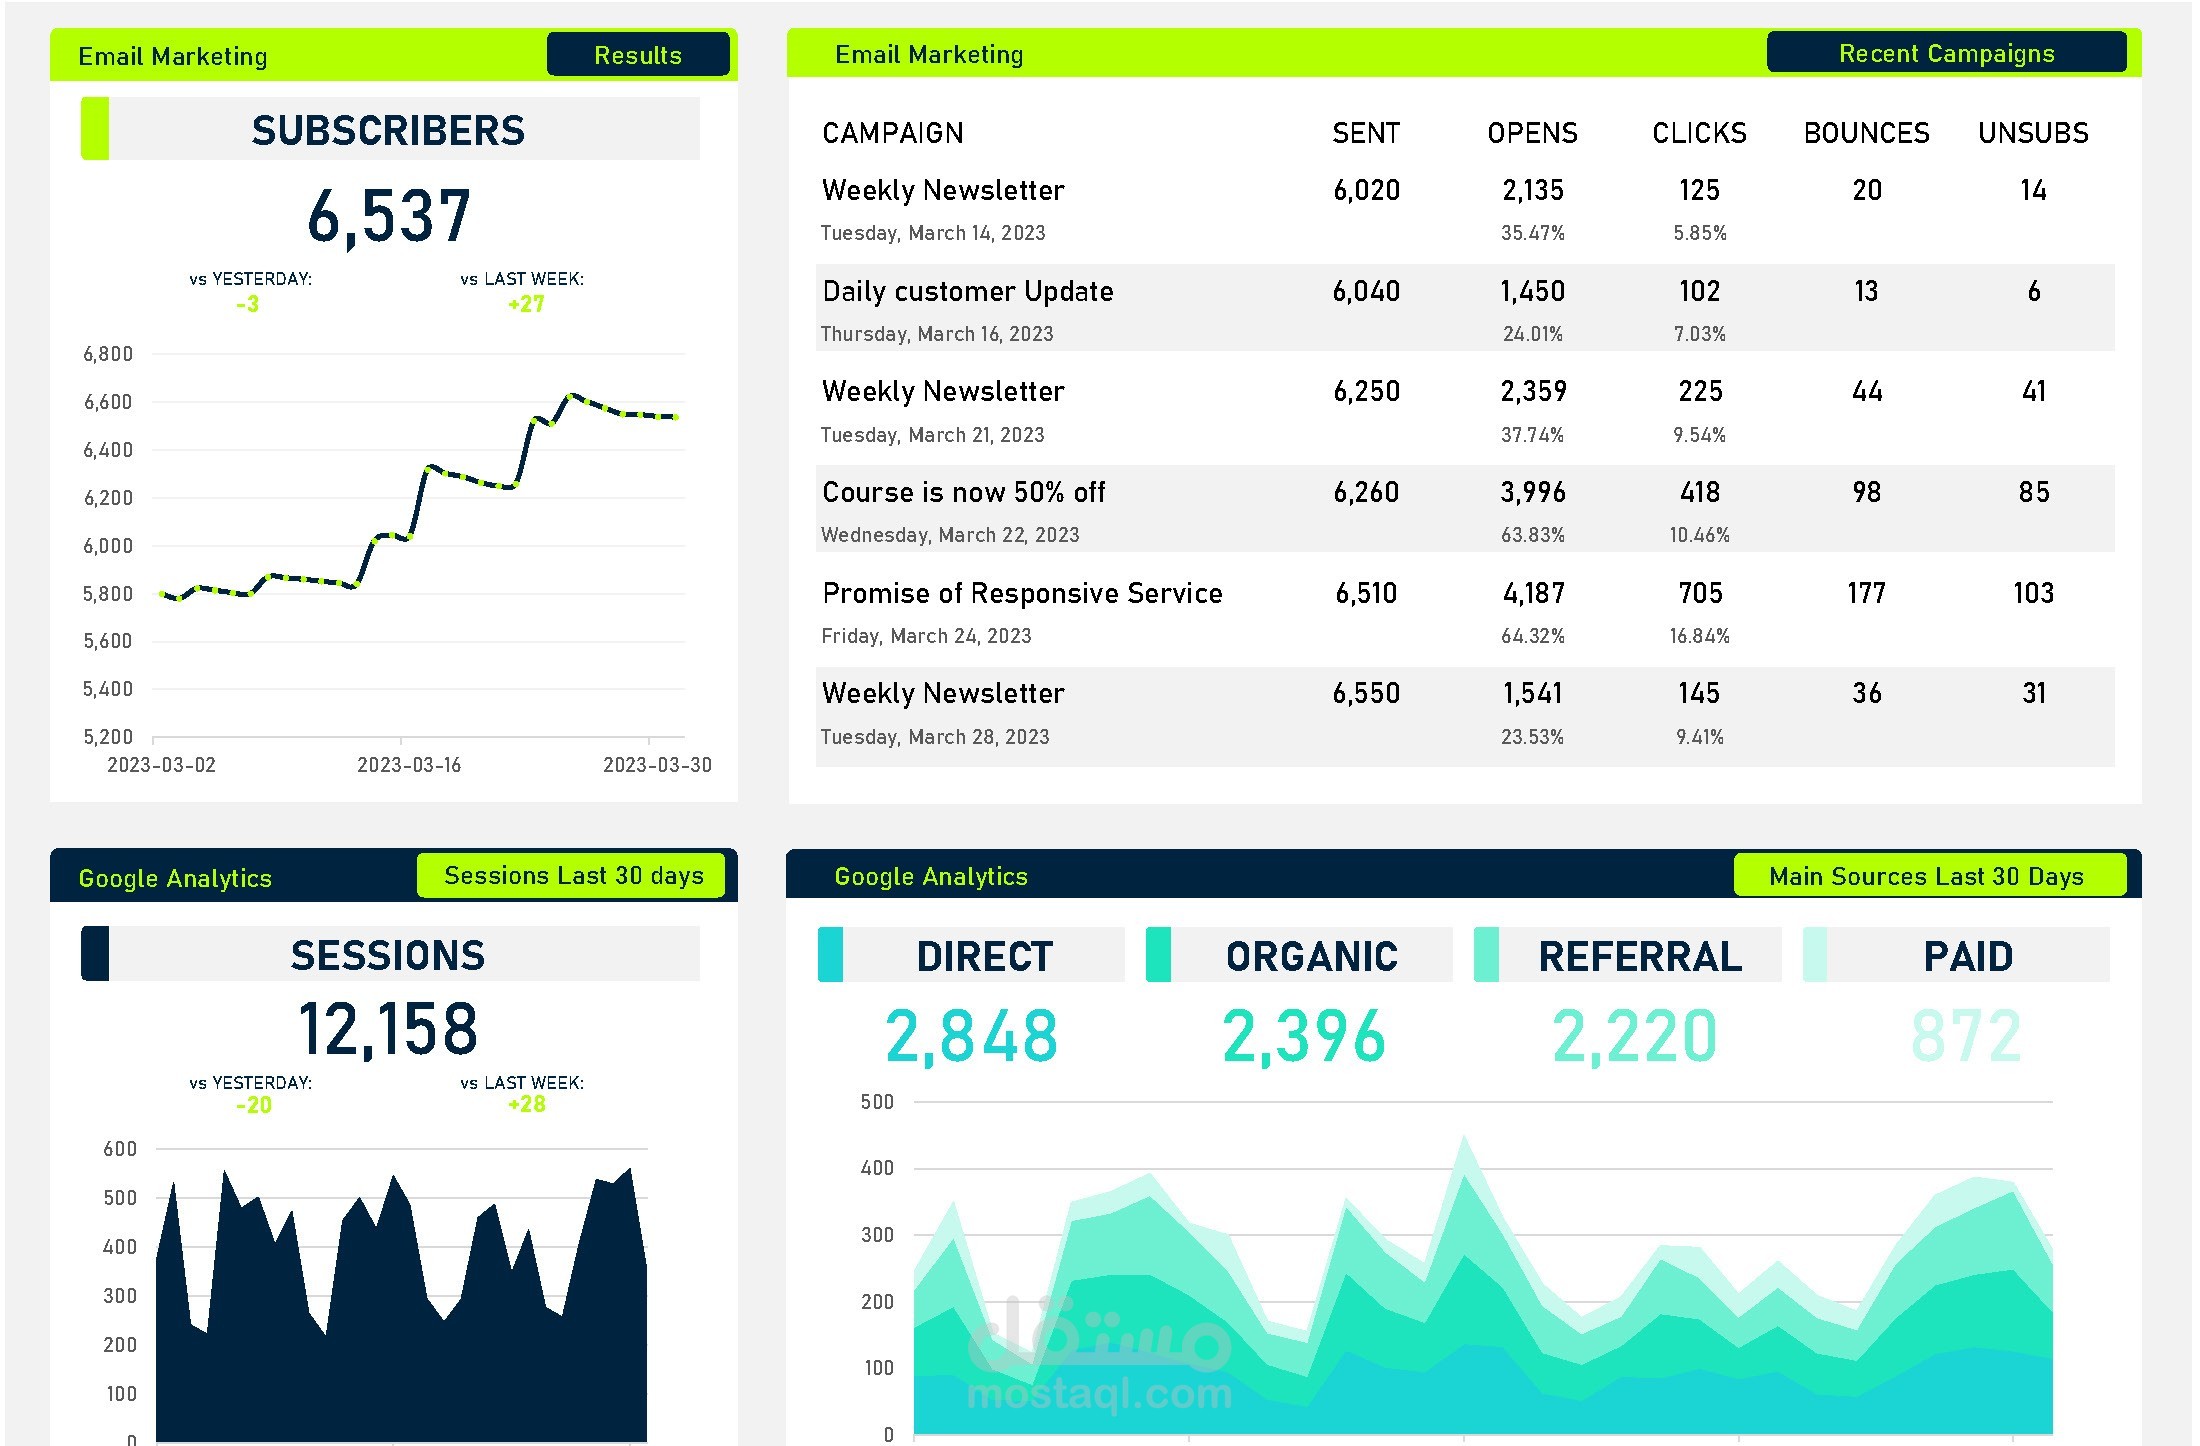Sort the table by SENT column header
This screenshot has height=1446, width=2200.
click(1365, 133)
